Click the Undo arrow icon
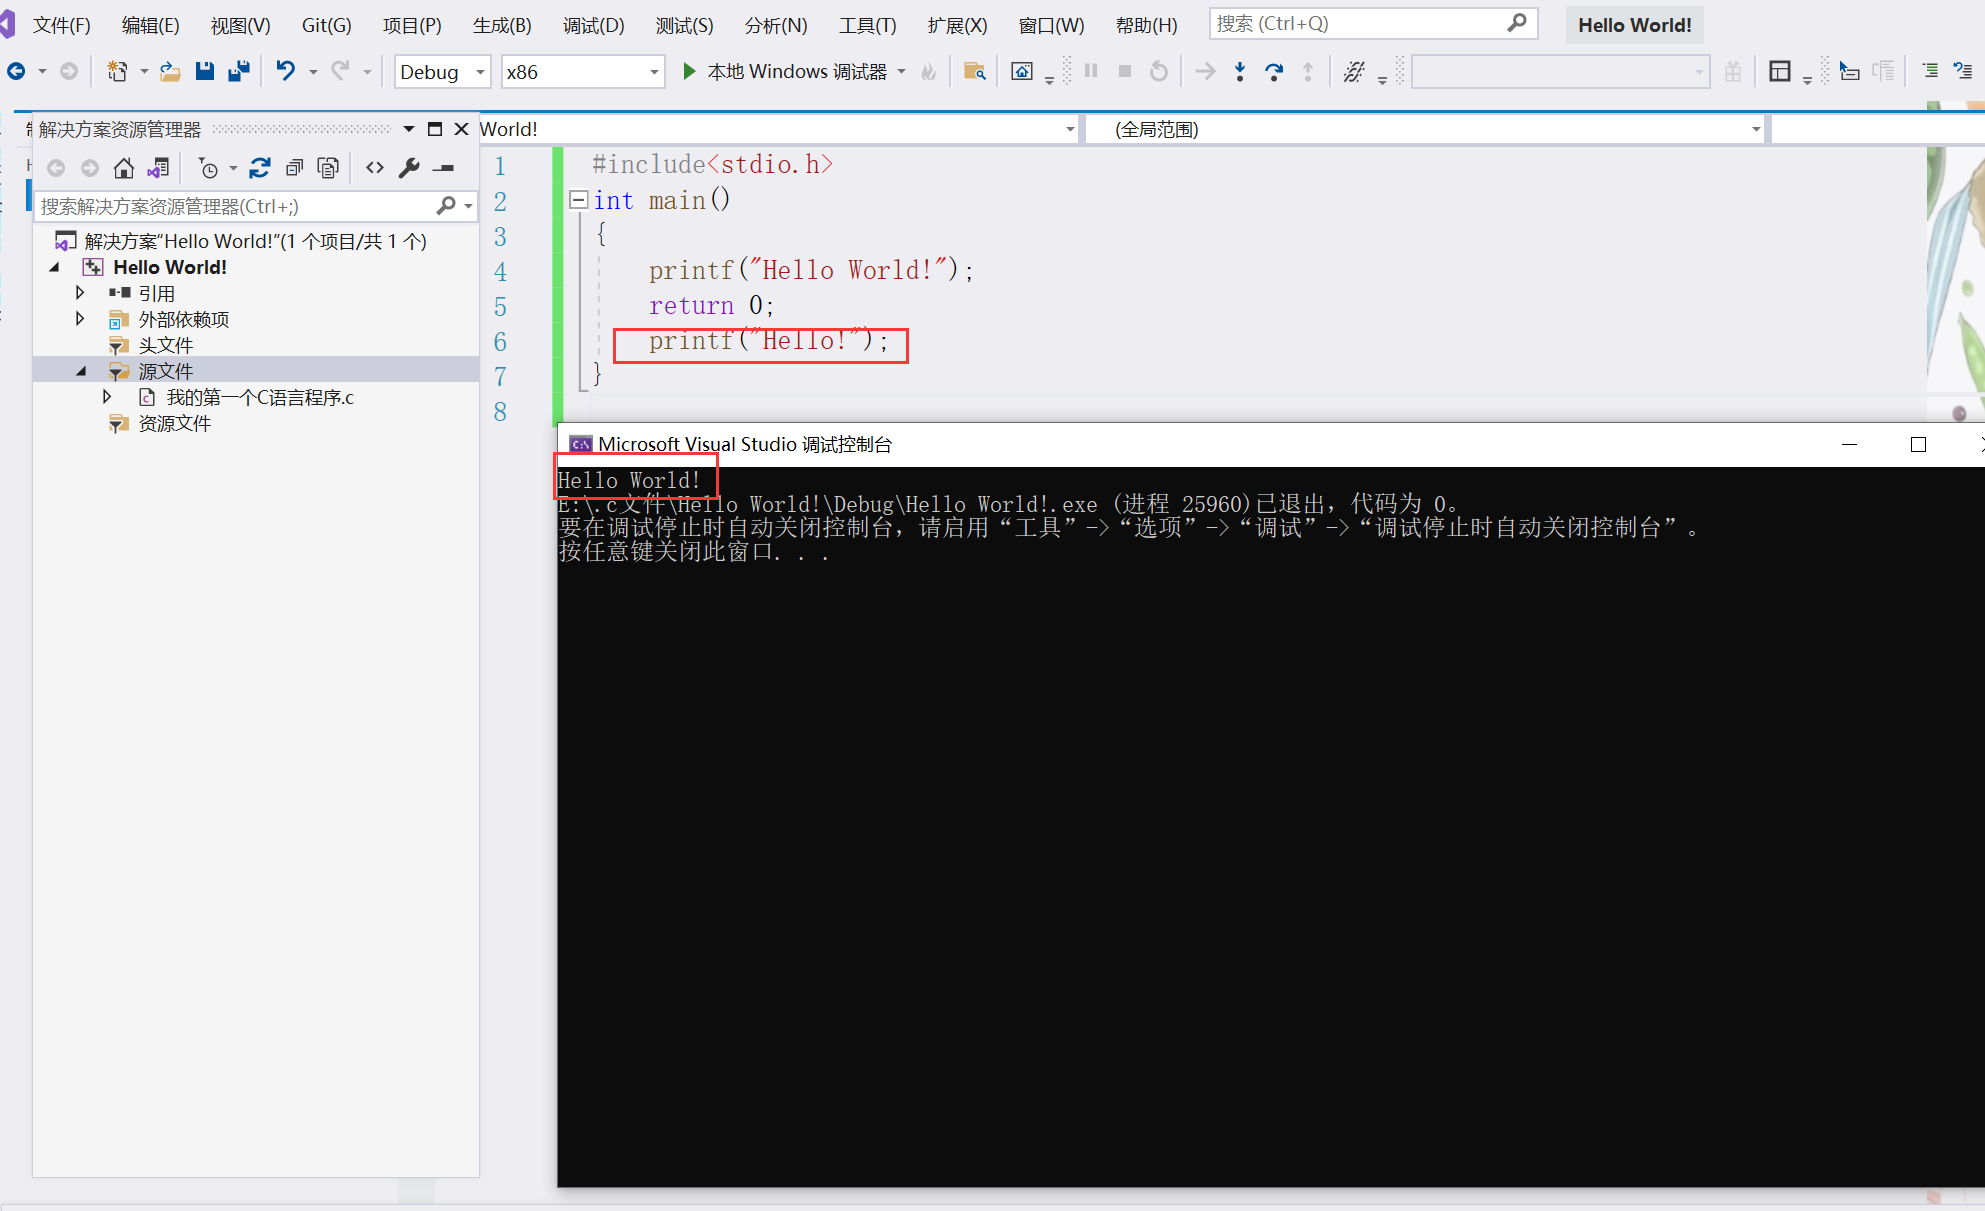This screenshot has height=1211, width=1985. tap(286, 71)
